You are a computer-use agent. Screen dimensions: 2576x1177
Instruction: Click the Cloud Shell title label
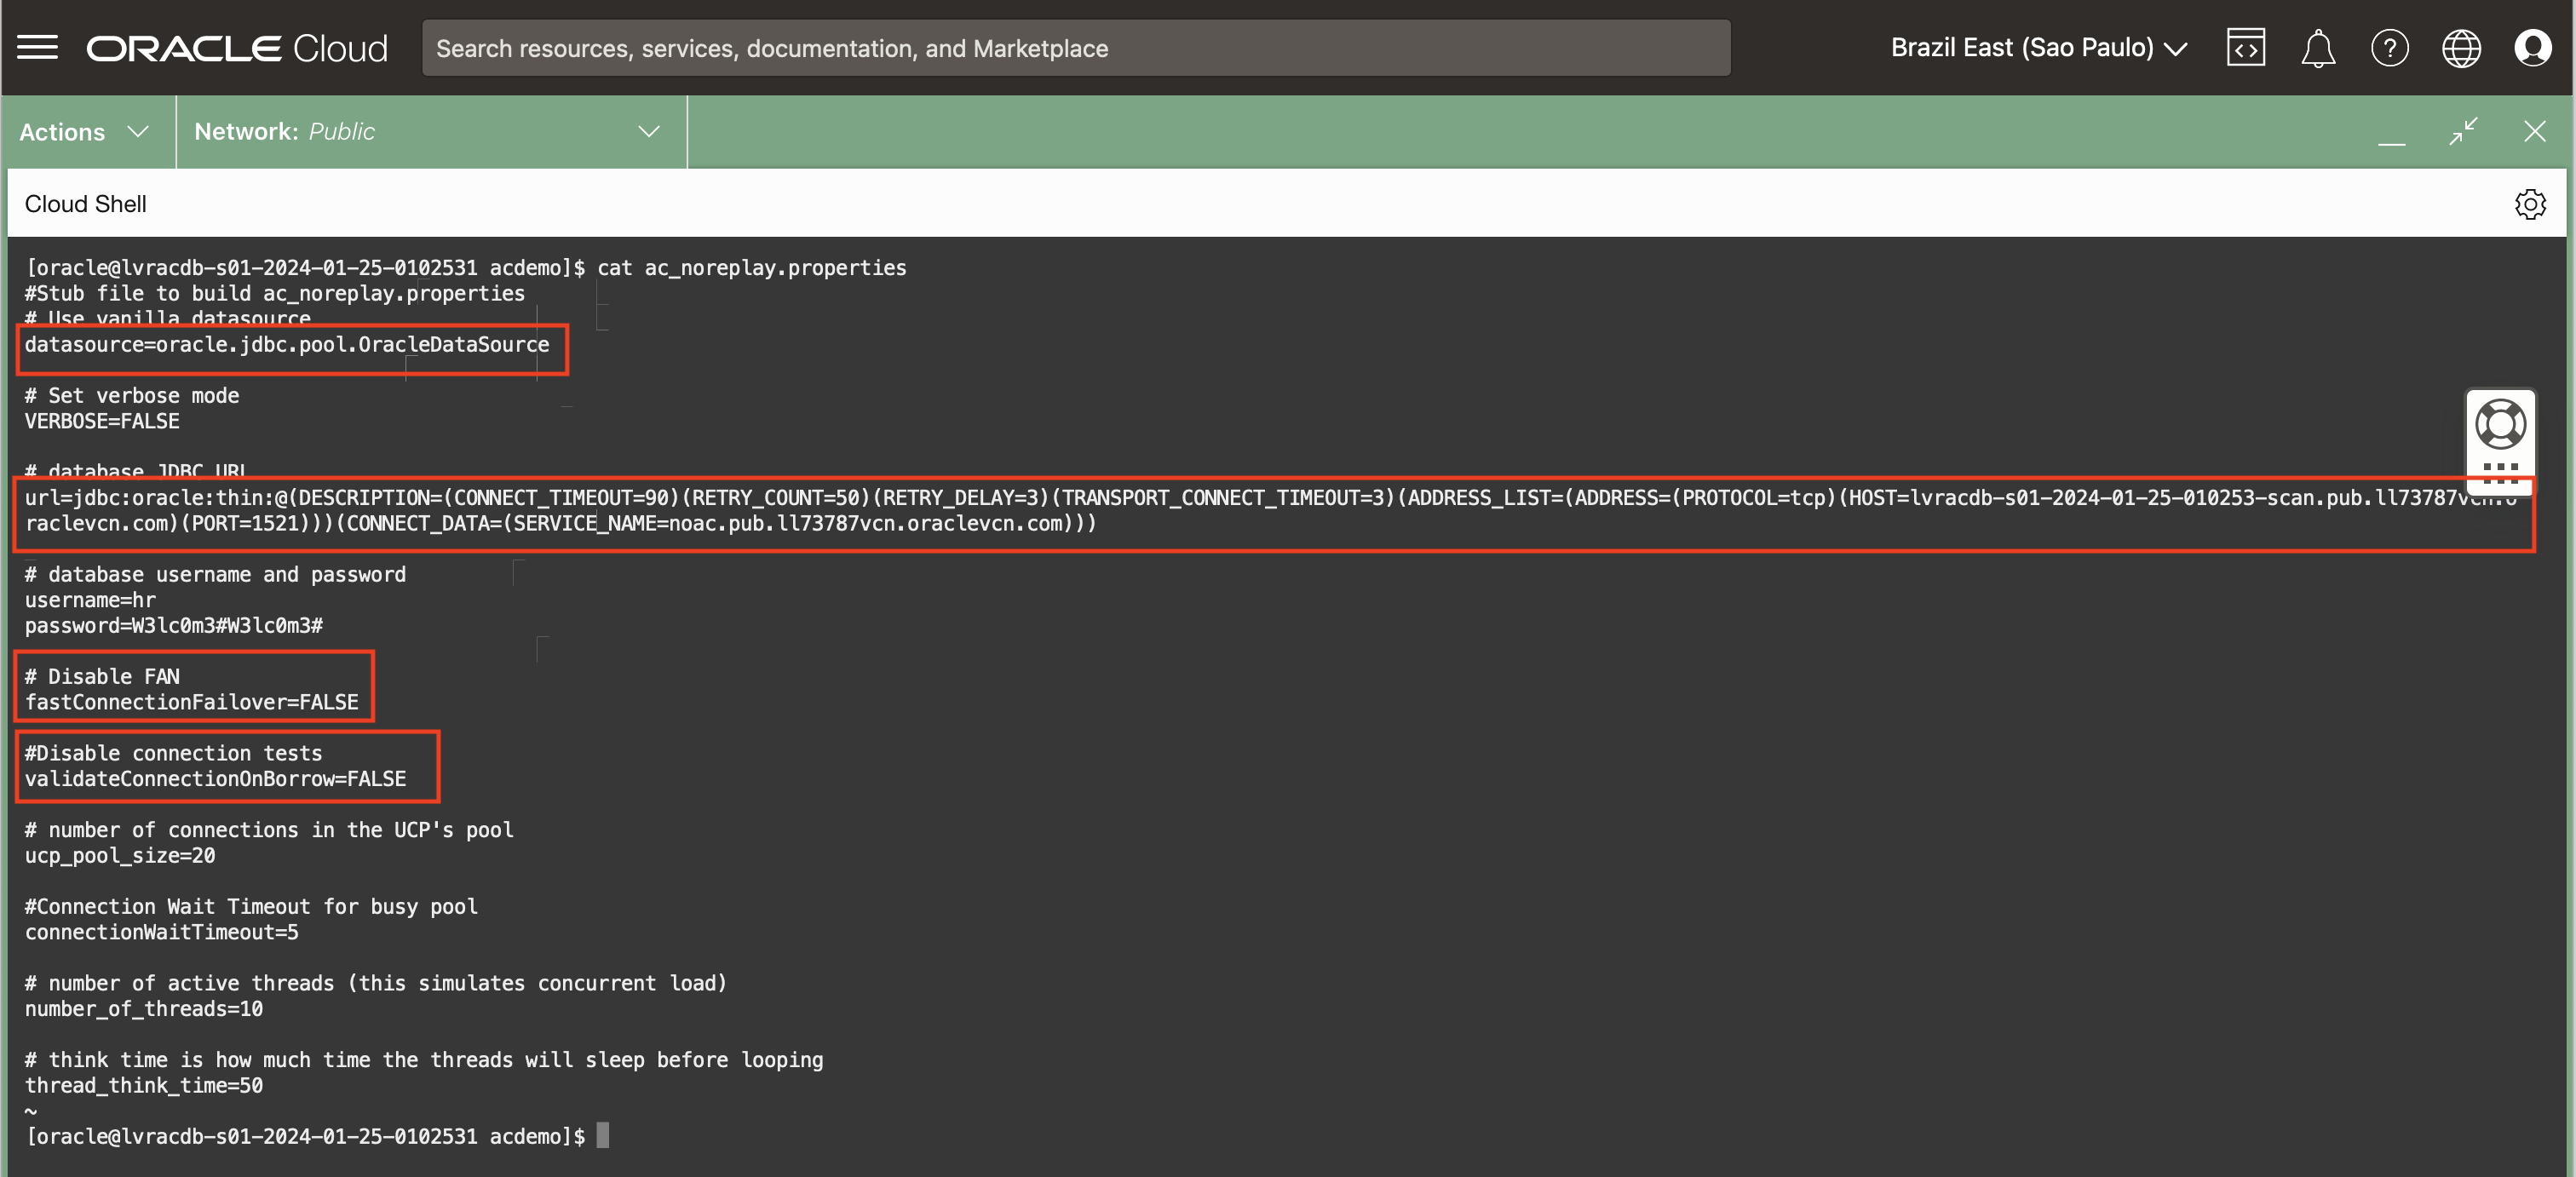(x=85, y=204)
